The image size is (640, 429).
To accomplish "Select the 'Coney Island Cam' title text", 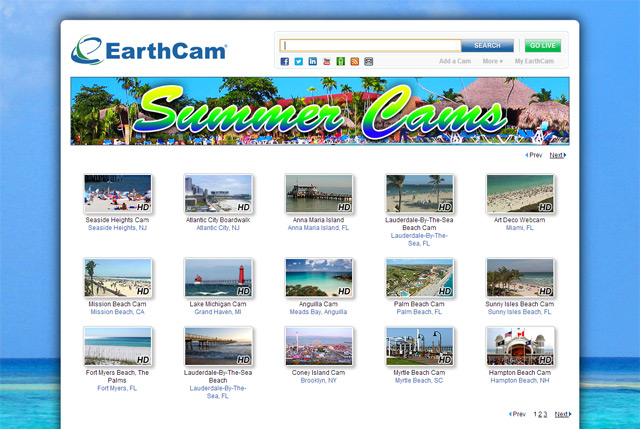I will pos(318,373).
